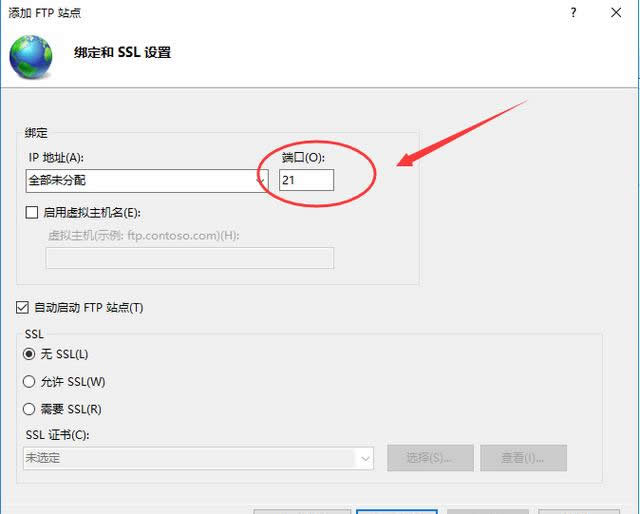This screenshot has width=640, height=514.
Task: Click the help question mark button
Action: click(573, 13)
